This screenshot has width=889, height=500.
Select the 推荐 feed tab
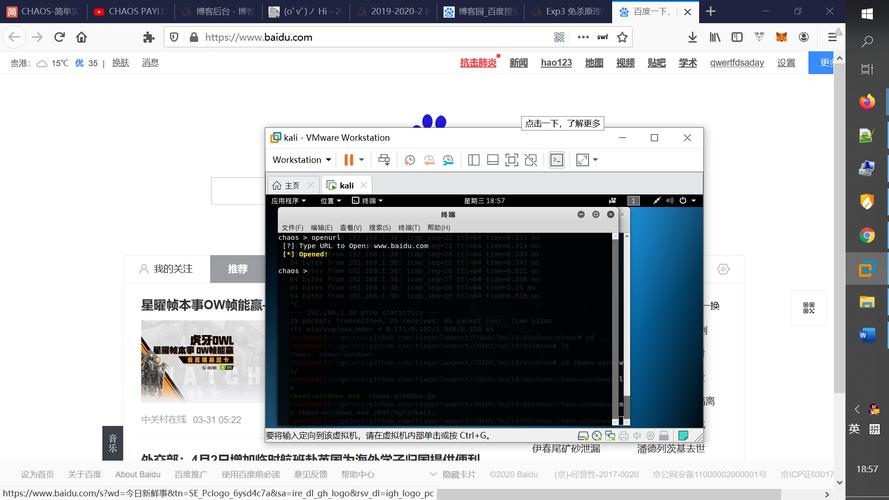point(237,269)
